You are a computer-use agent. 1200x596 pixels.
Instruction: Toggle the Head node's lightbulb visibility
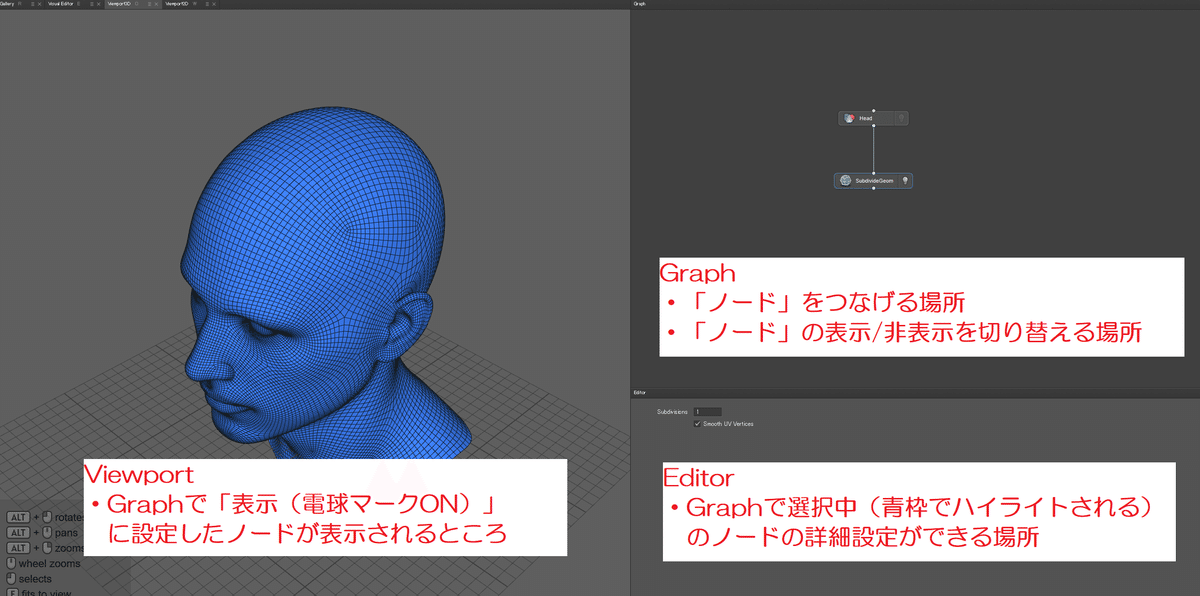[901, 118]
